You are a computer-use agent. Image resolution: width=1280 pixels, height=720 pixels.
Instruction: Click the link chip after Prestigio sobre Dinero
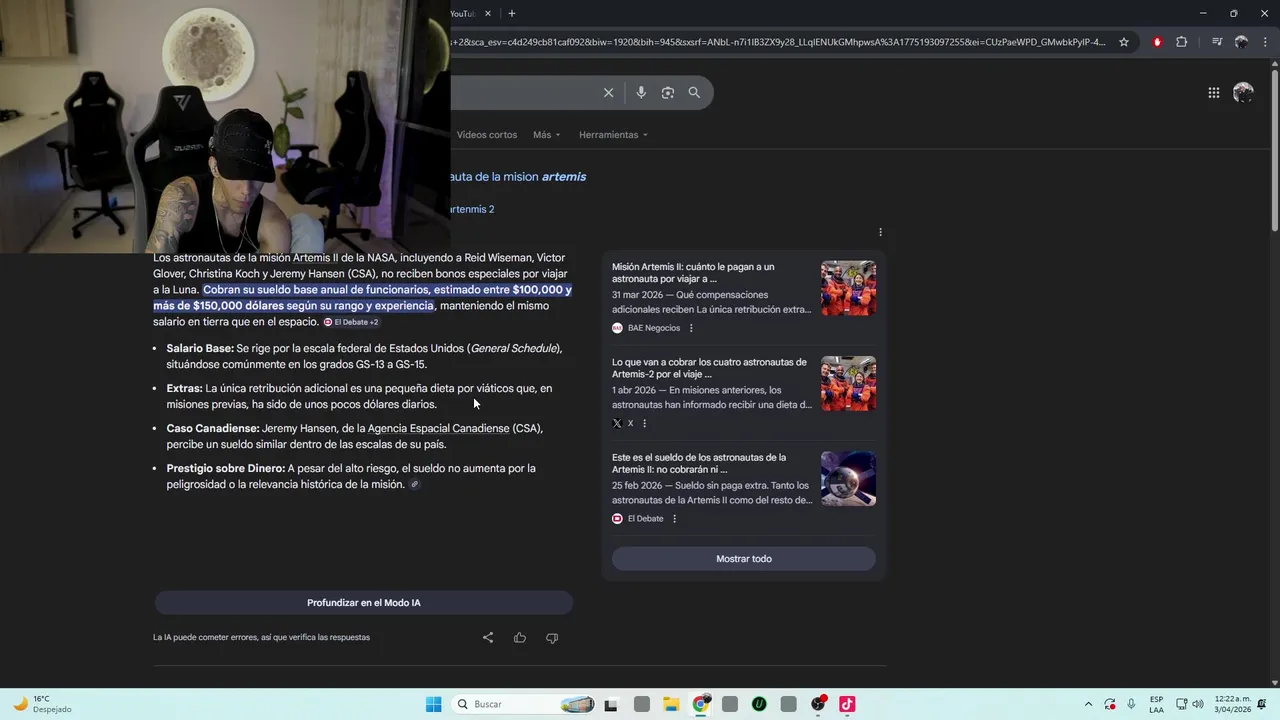pos(415,485)
